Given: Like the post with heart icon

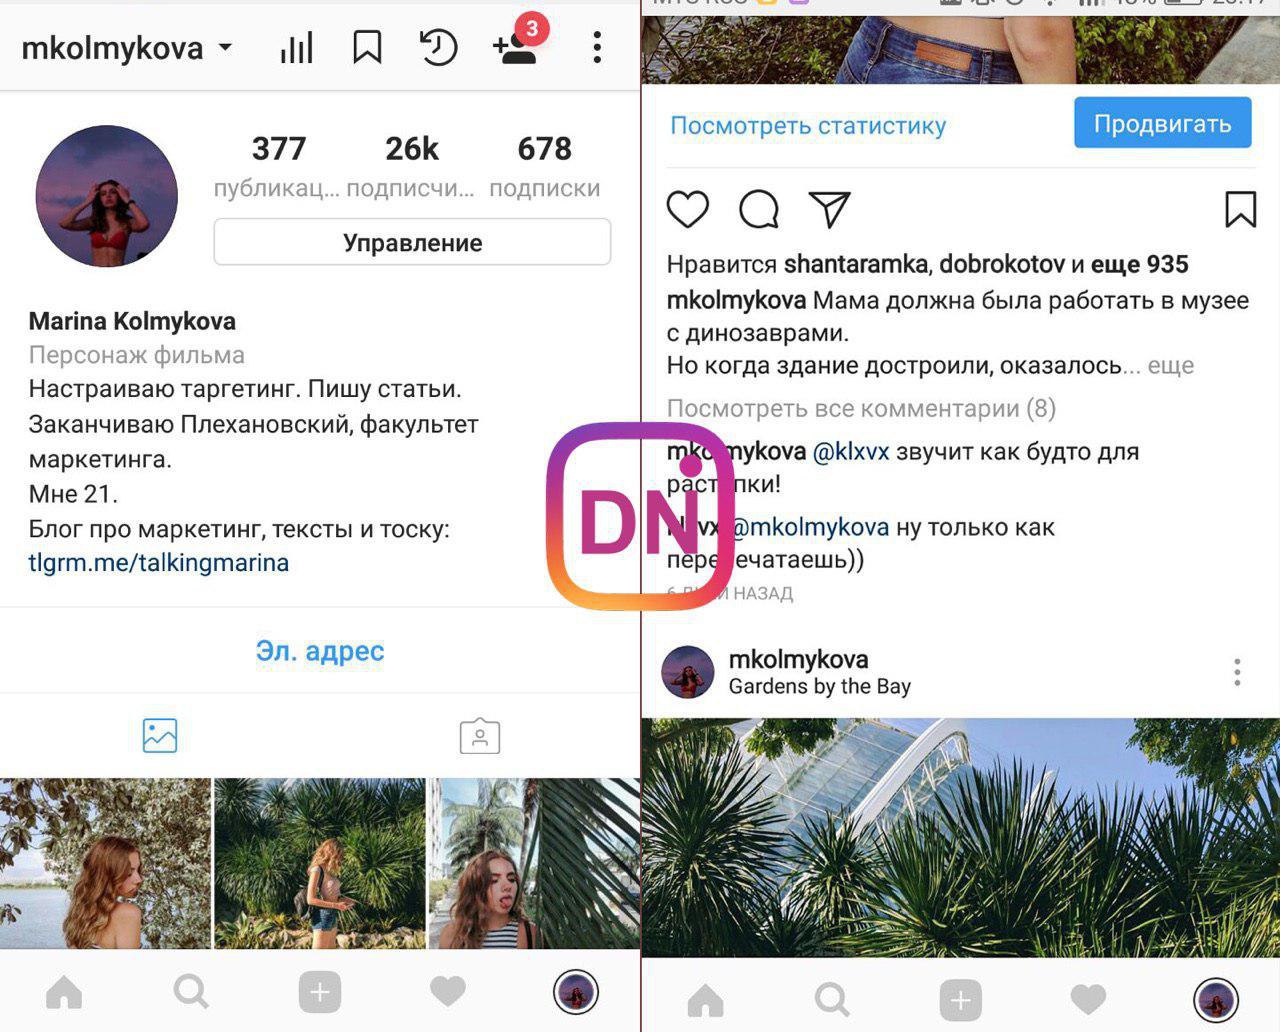Looking at the screenshot, I should 688,209.
